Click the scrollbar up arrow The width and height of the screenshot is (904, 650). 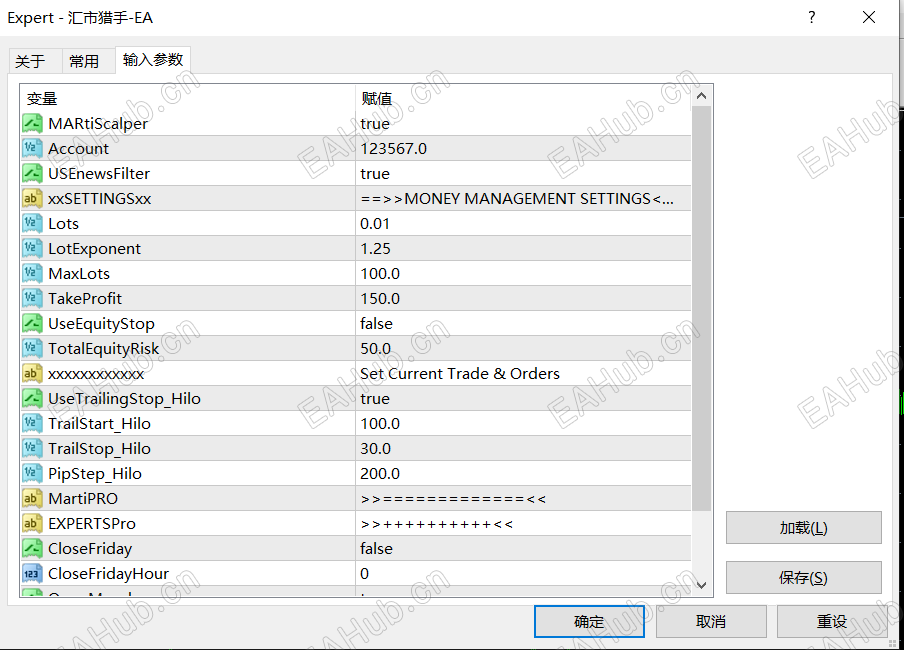point(702,96)
